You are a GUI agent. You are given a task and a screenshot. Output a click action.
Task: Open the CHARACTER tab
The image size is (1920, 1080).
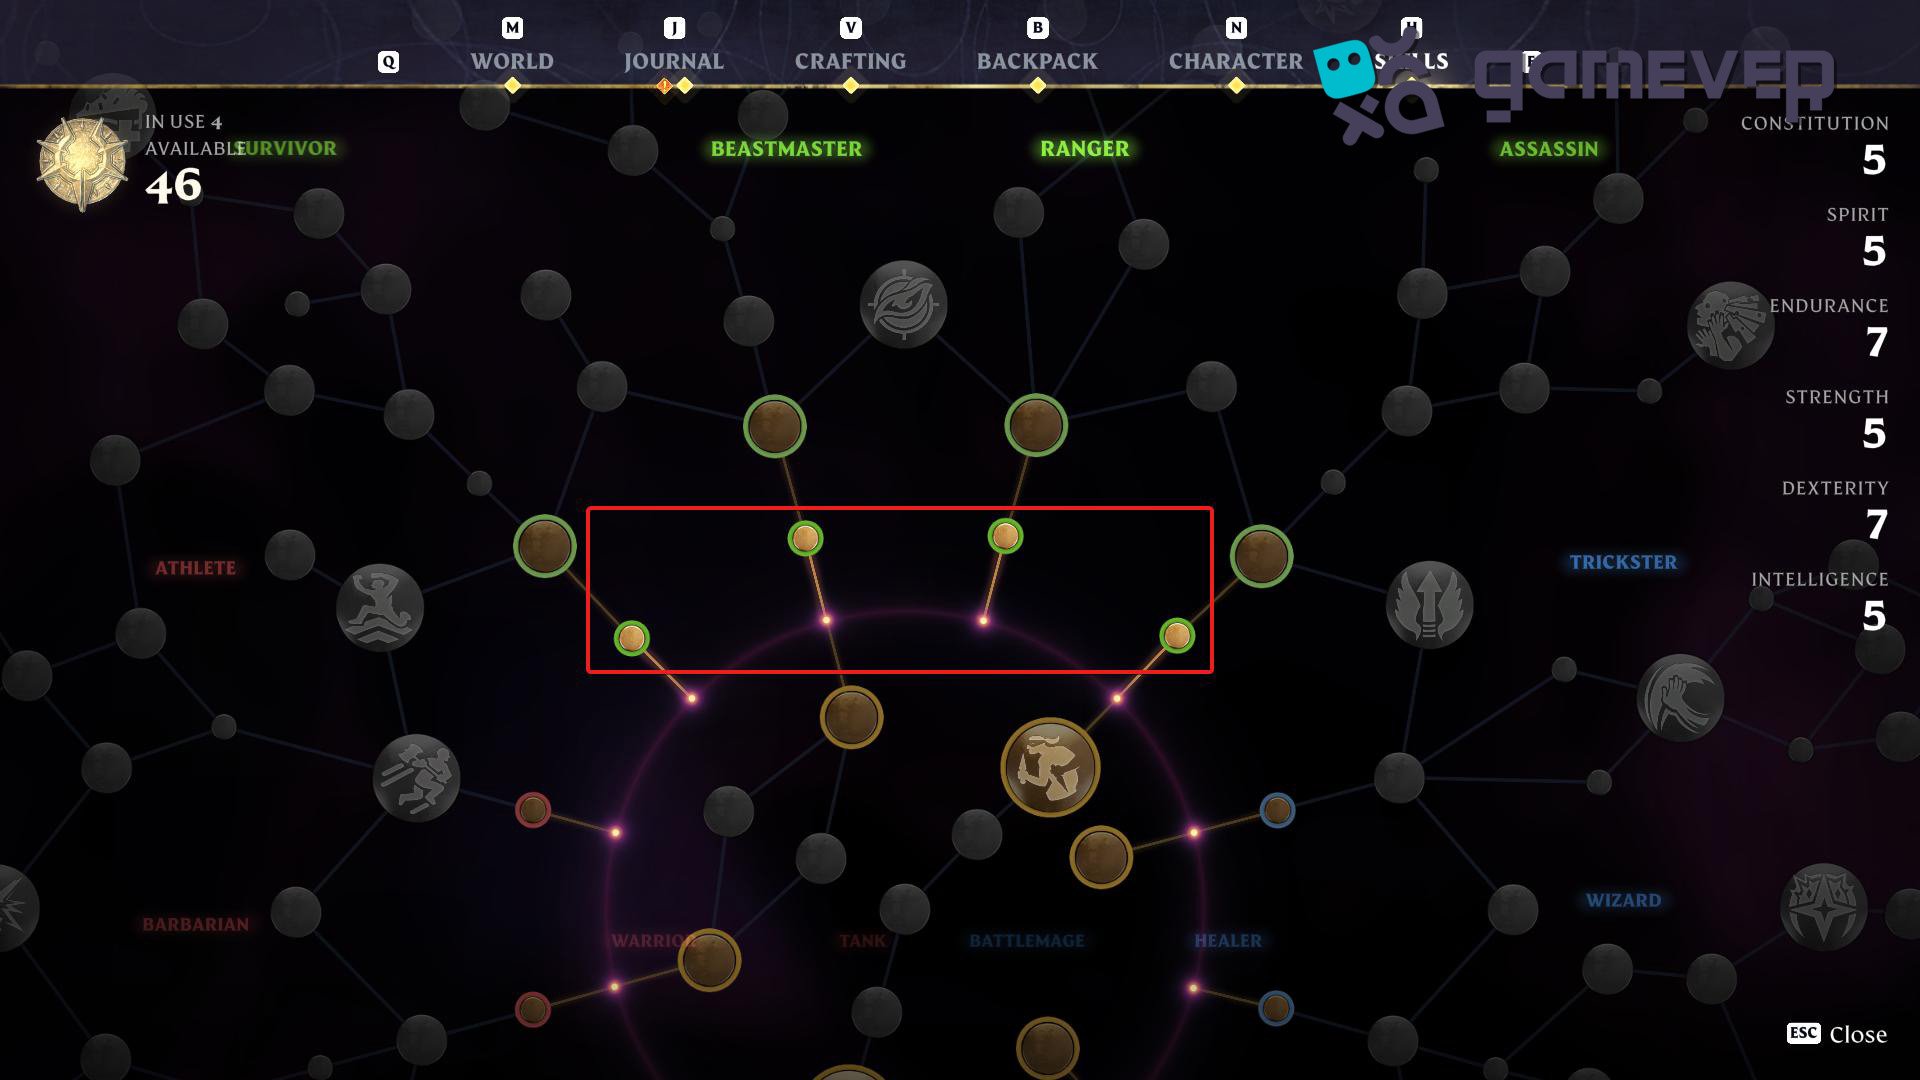tap(1236, 61)
